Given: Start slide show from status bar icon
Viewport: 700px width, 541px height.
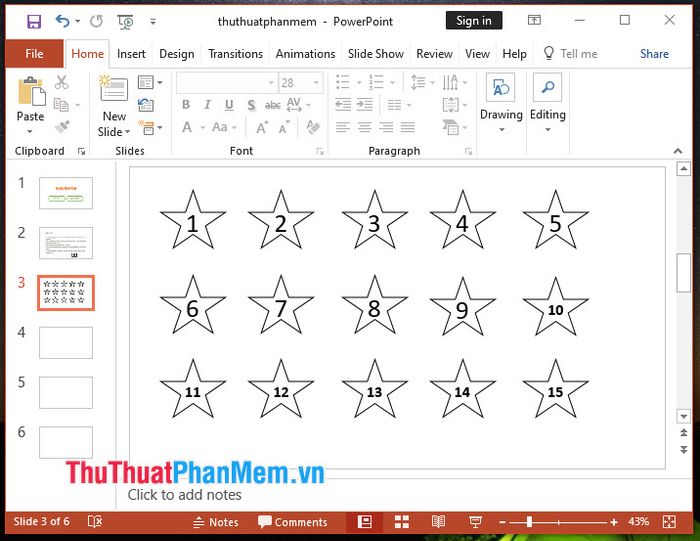Looking at the screenshot, I should [476, 522].
